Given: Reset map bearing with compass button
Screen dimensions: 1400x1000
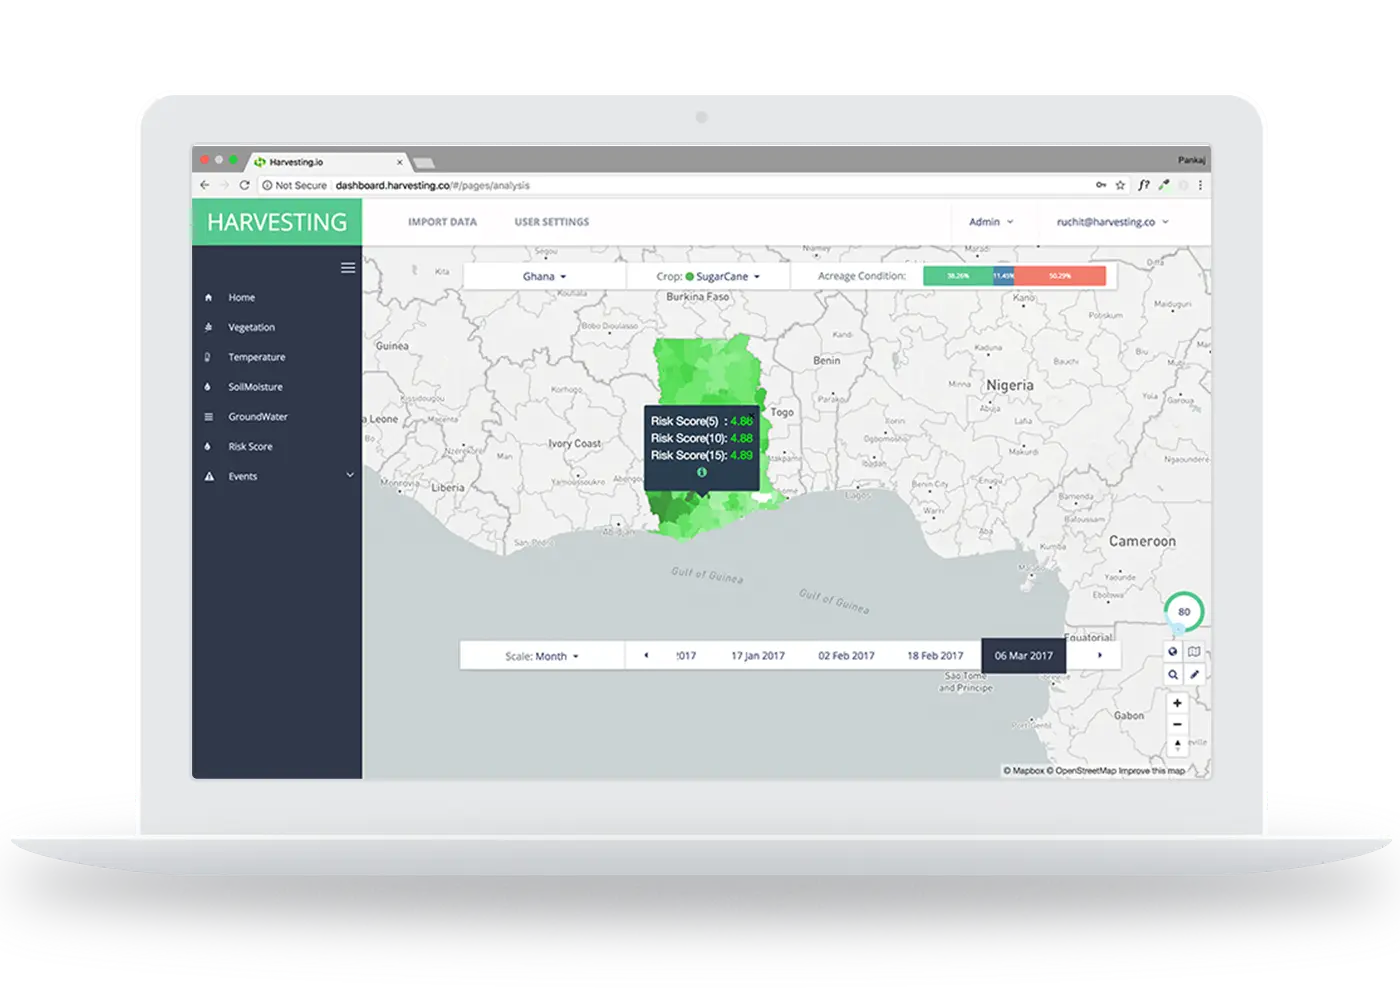Looking at the screenshot, I should pos(1177,745).
